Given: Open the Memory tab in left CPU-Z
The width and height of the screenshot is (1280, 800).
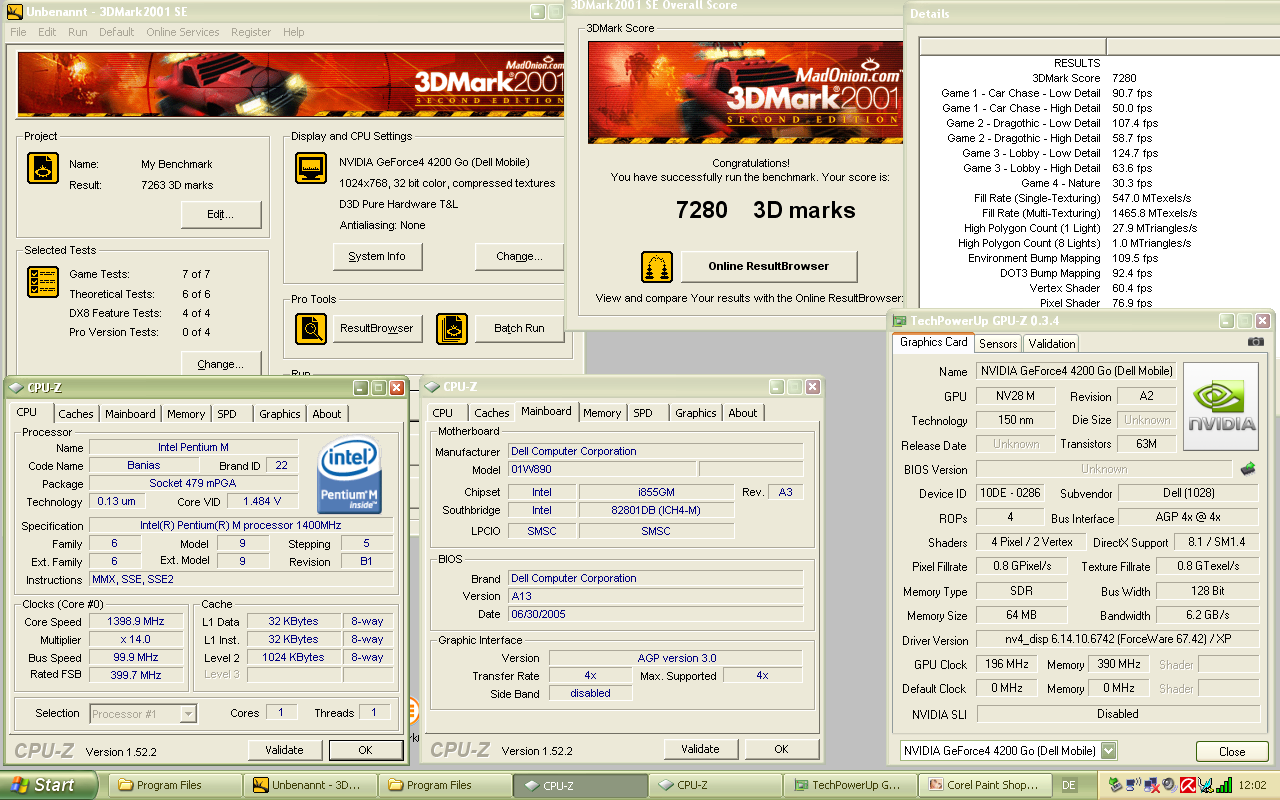Looking at the screenshot, I should tap(186, 414).
